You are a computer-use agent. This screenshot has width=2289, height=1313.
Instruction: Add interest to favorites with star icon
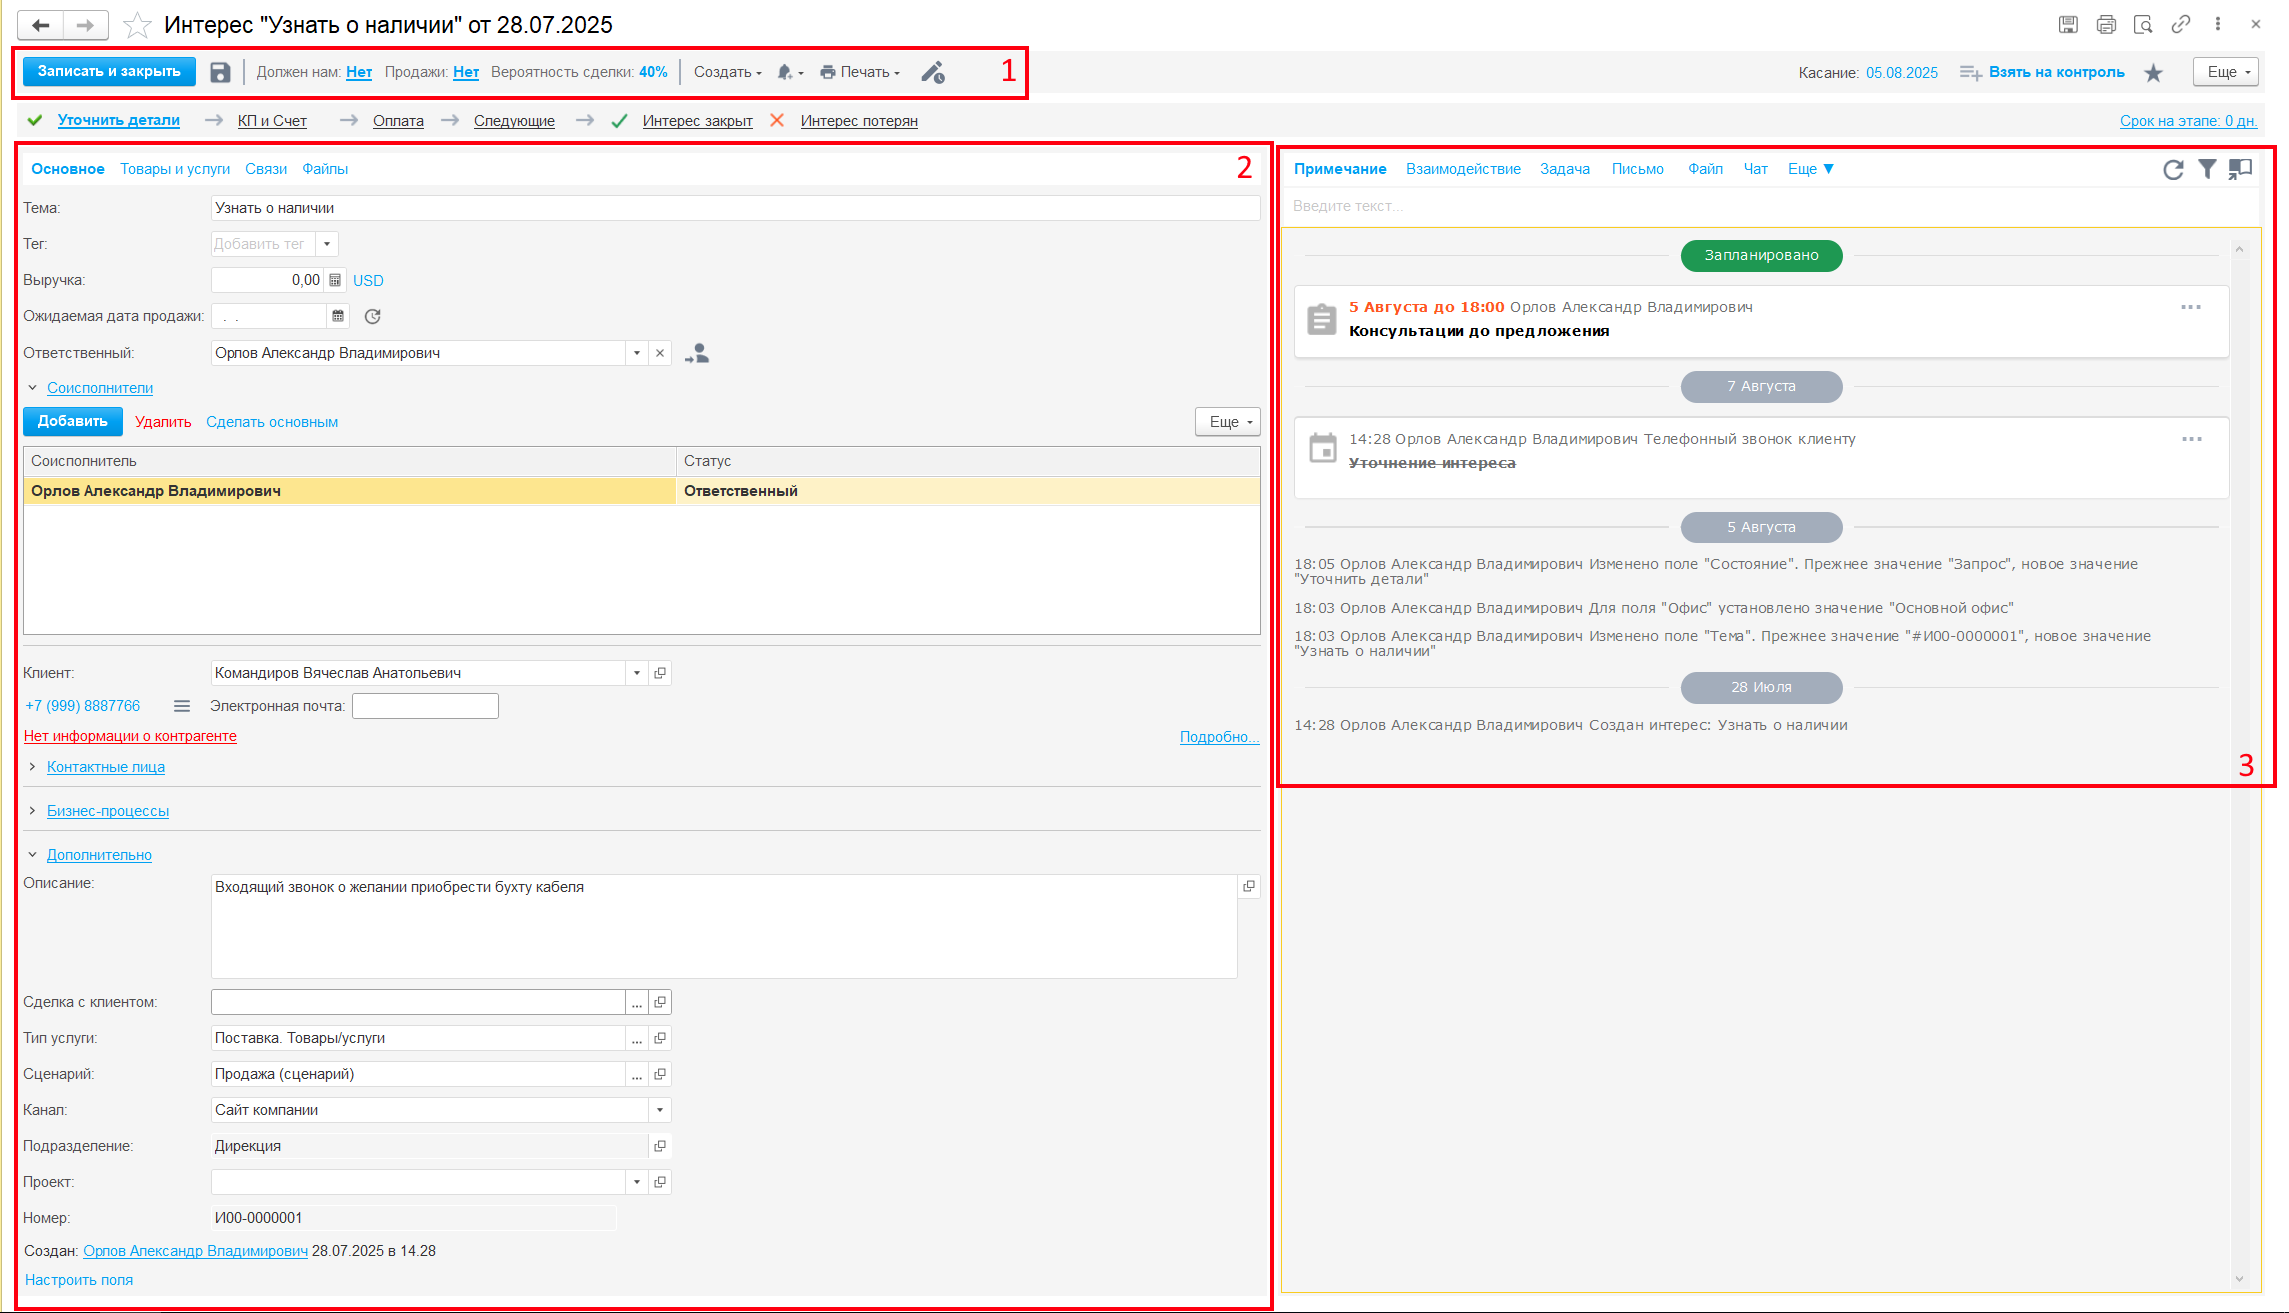point(137,25)
